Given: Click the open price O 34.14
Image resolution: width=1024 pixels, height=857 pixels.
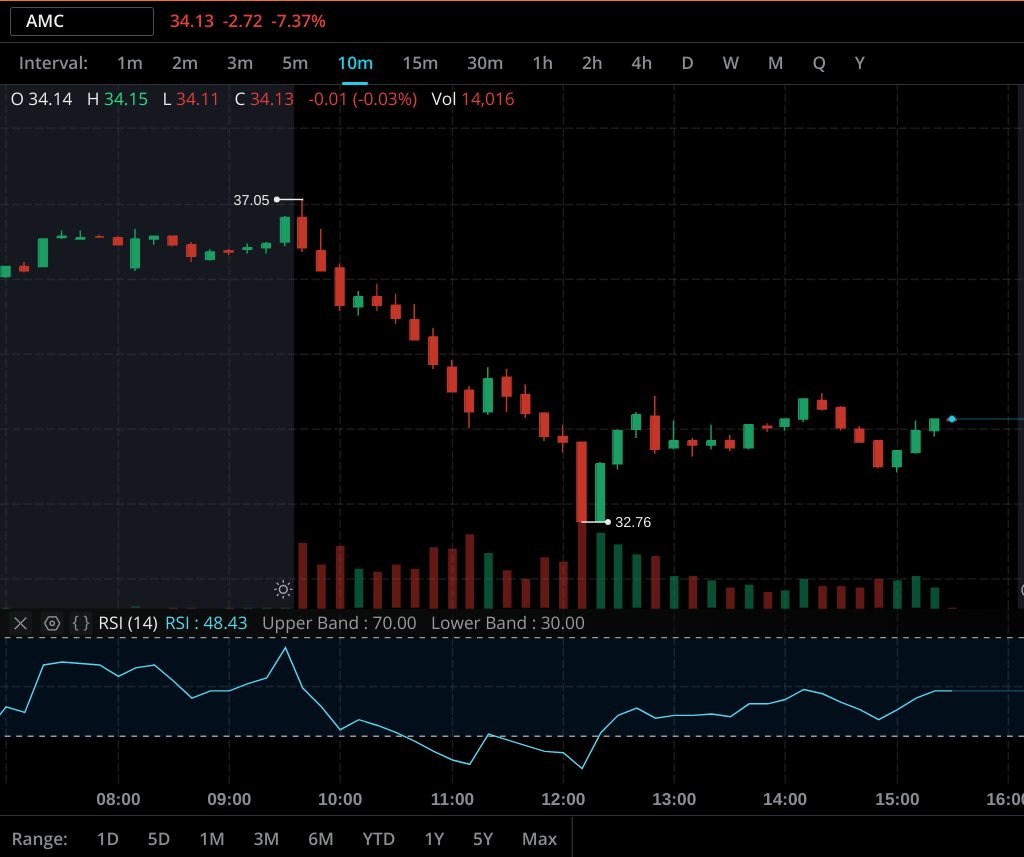Looking at the screenshot, I should click(x=41, y=99).
